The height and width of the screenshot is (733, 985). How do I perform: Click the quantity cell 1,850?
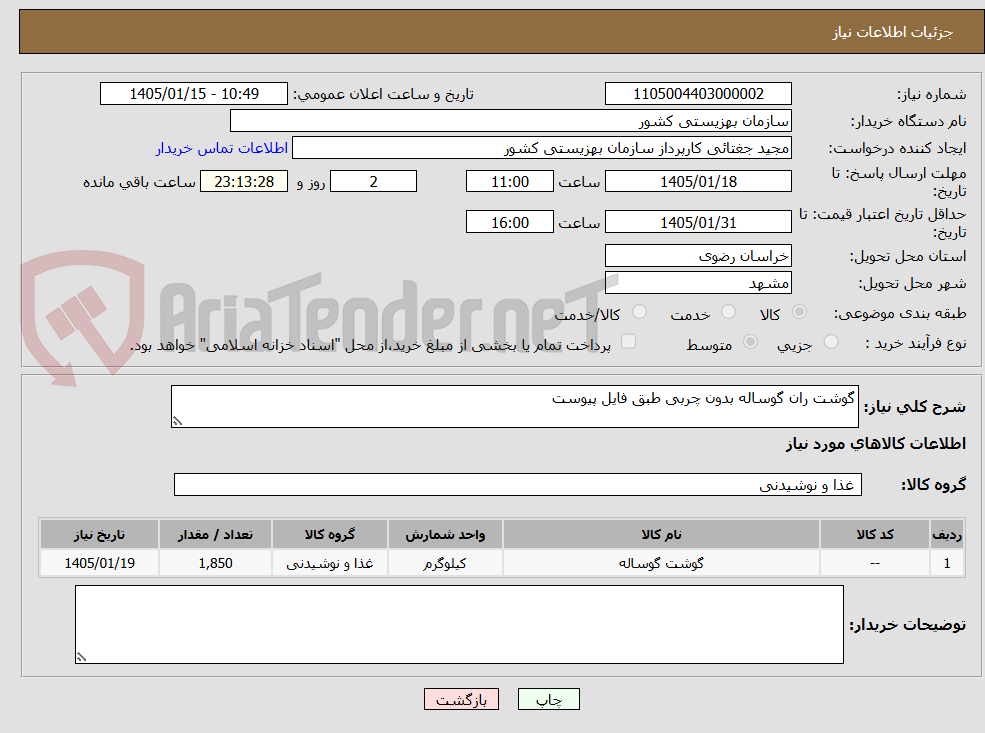[215, 563]
